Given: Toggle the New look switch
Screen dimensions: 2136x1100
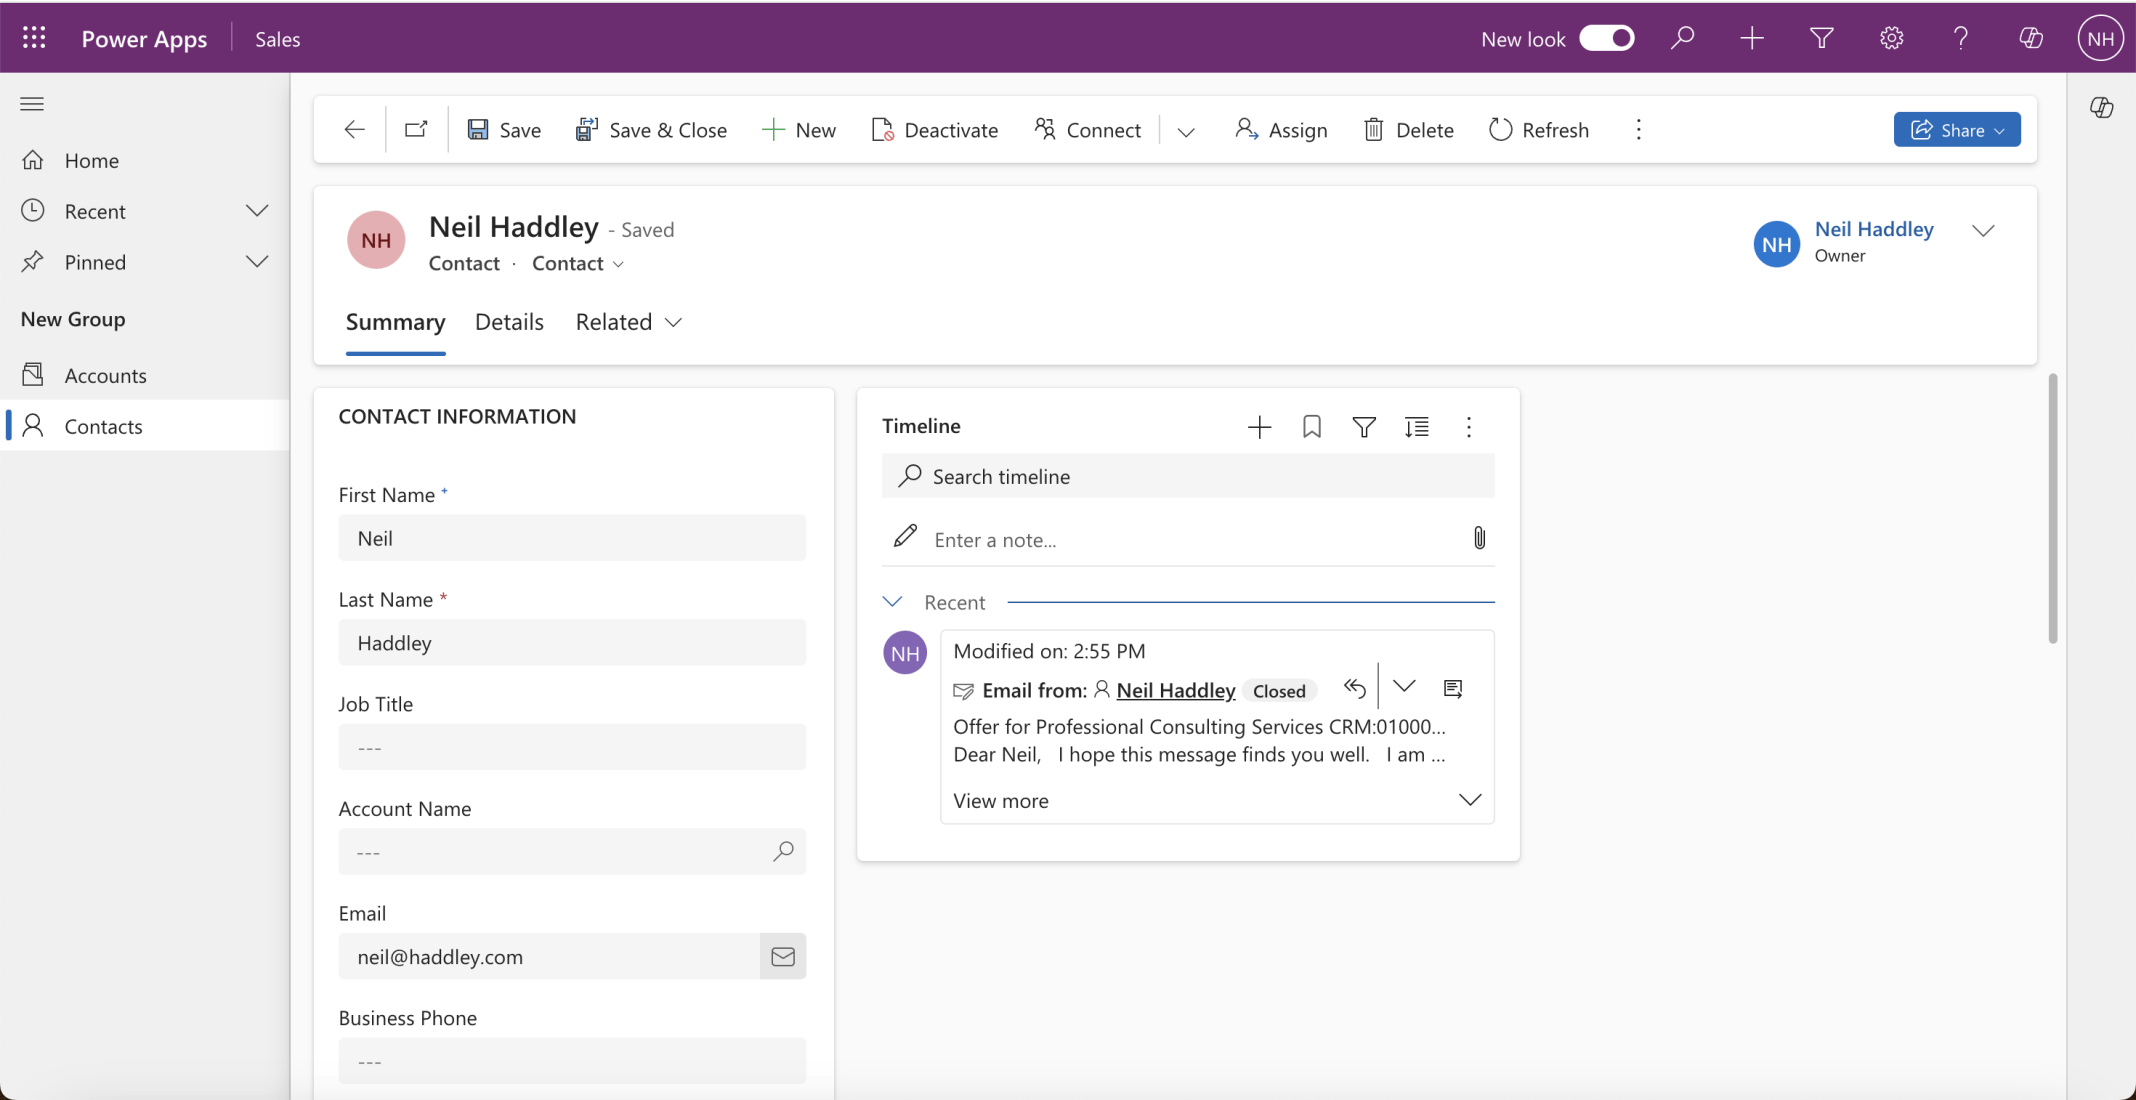Looking at the screenshot, I should pos(1606,37).
